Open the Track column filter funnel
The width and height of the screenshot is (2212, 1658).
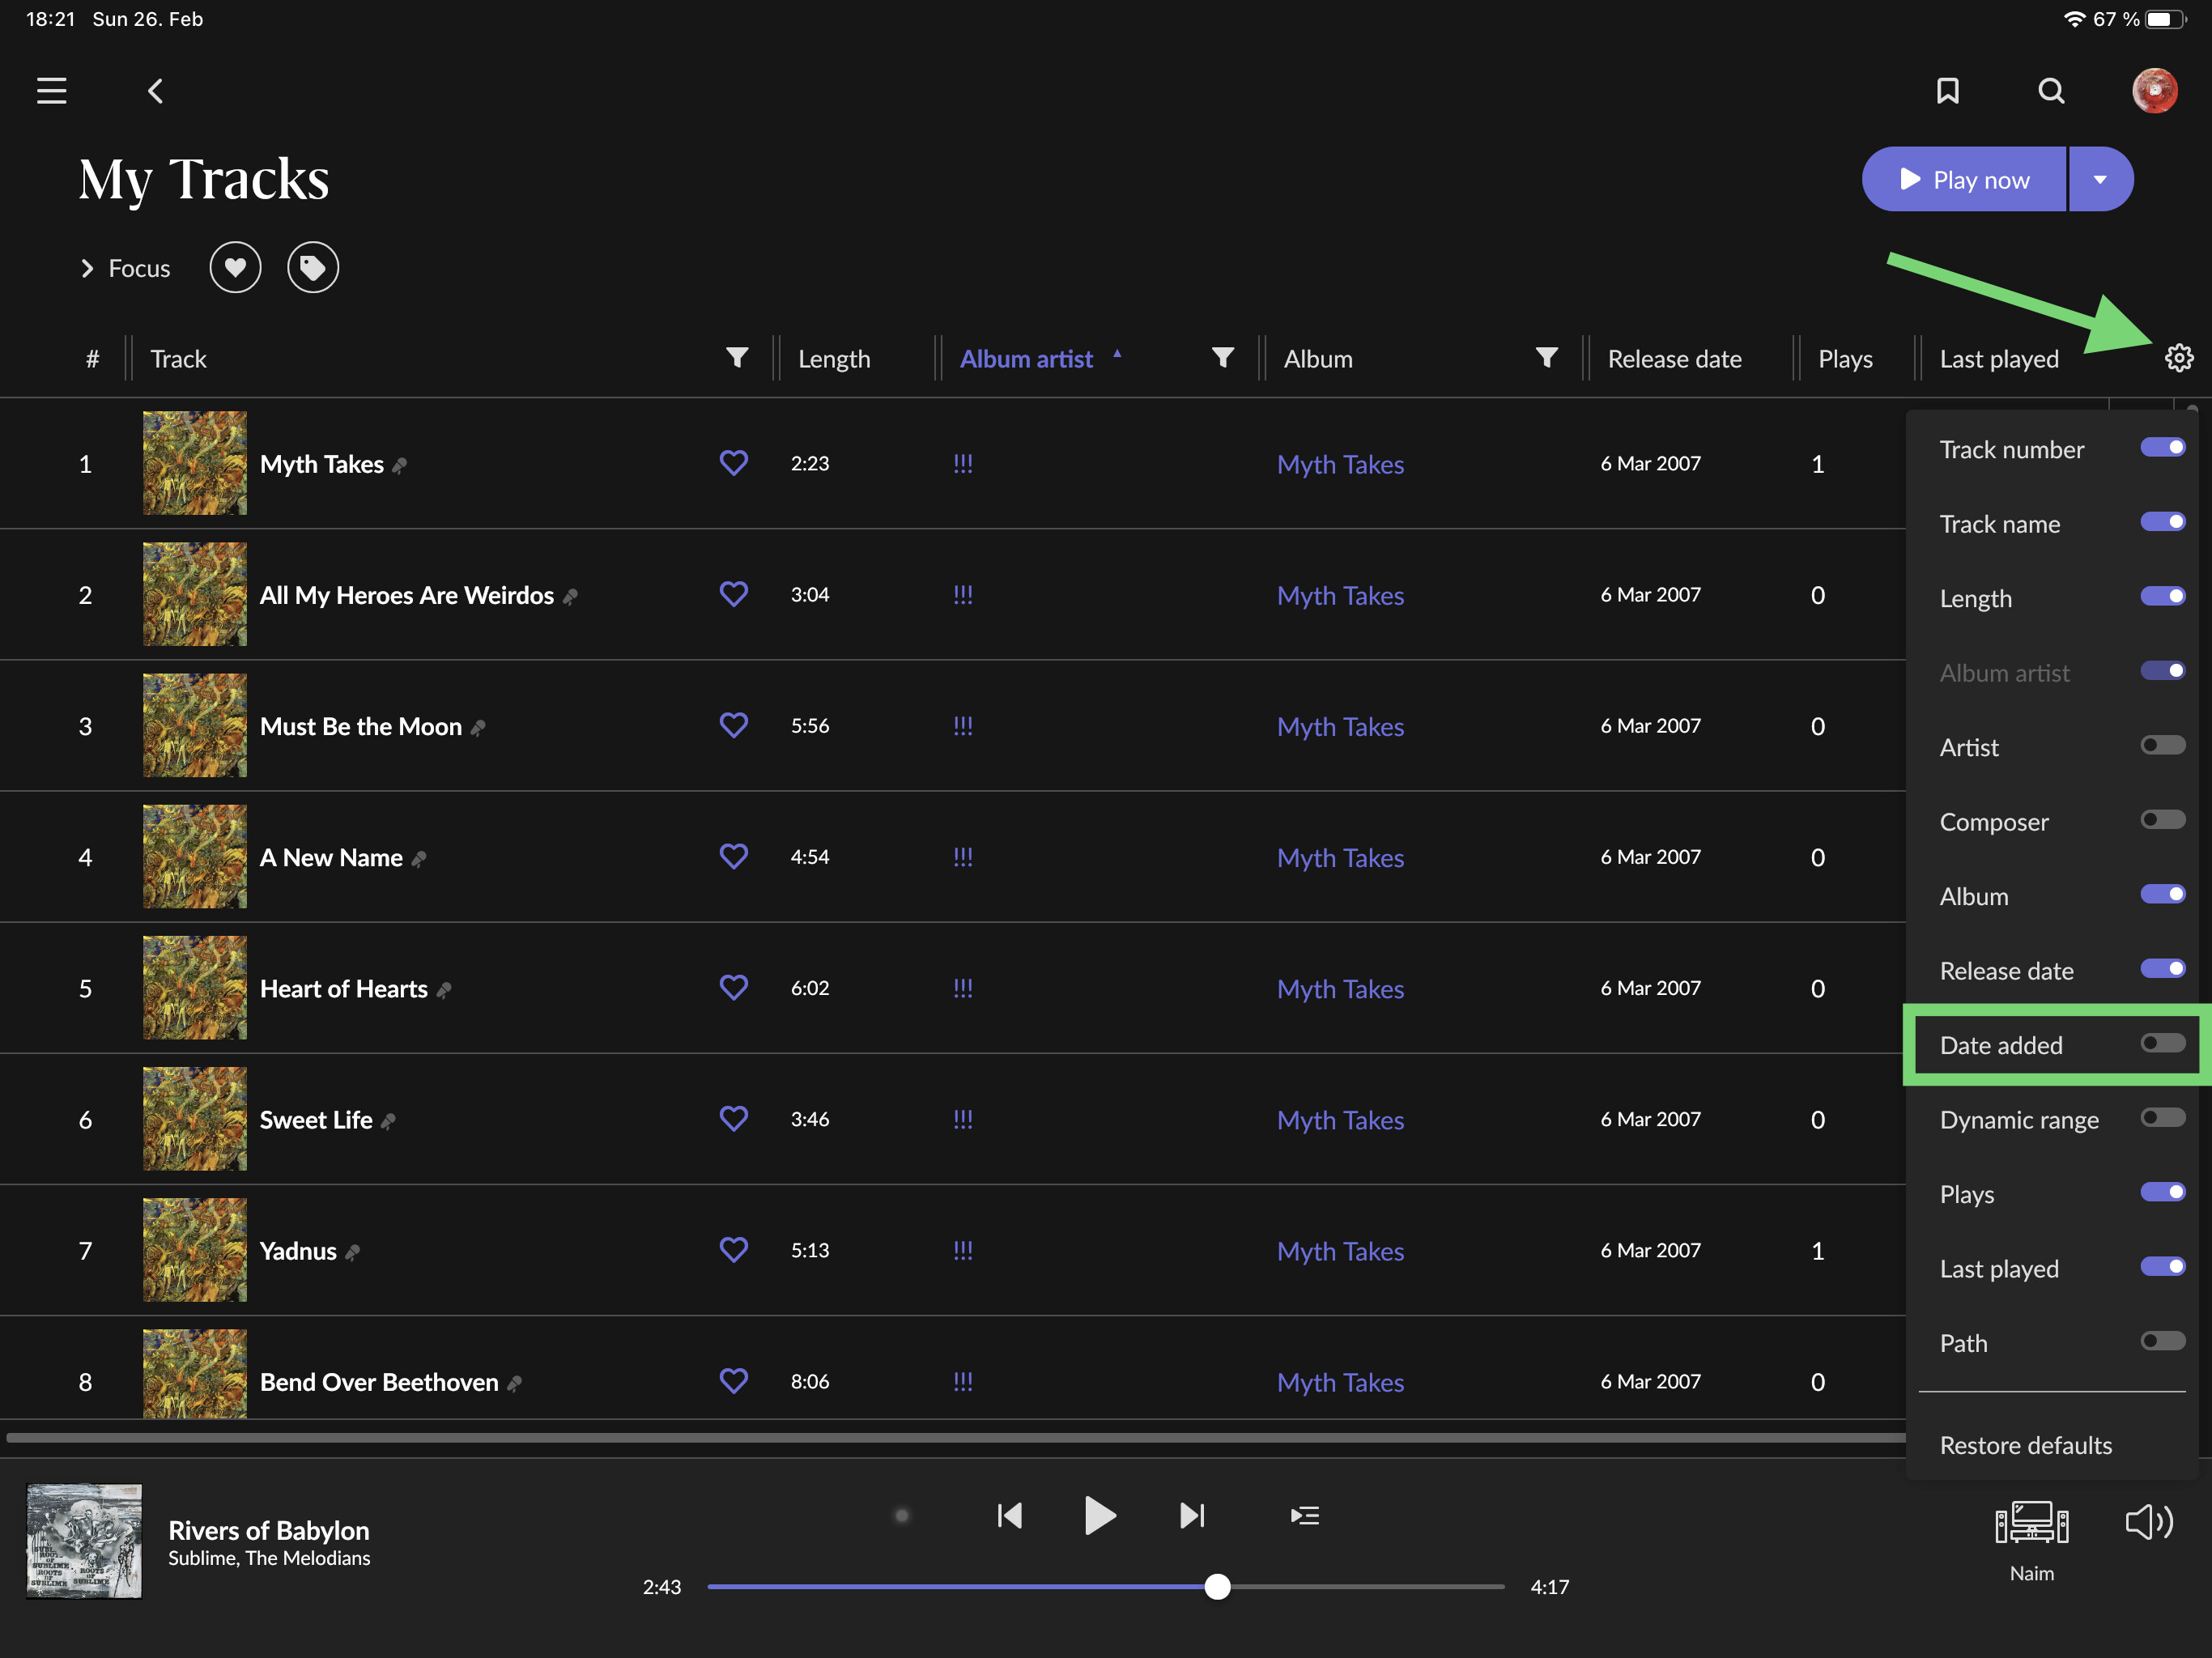pyautogui.click(x=737, y=358)
